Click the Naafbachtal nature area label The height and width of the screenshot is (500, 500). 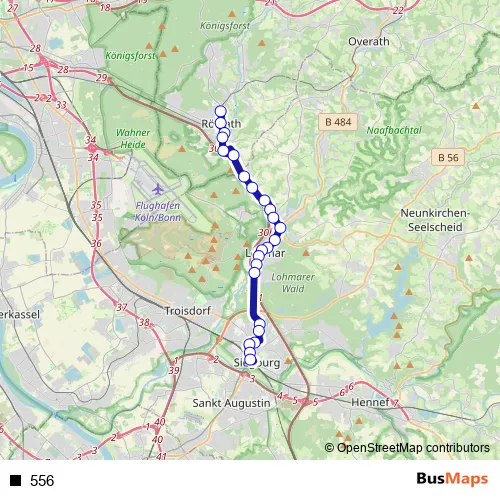(394, 130)
